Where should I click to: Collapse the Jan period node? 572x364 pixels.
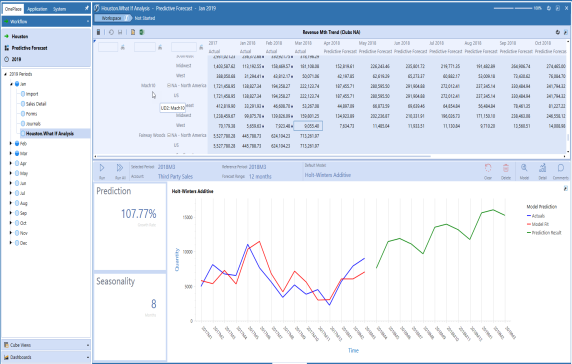click(x=11, y=84)
